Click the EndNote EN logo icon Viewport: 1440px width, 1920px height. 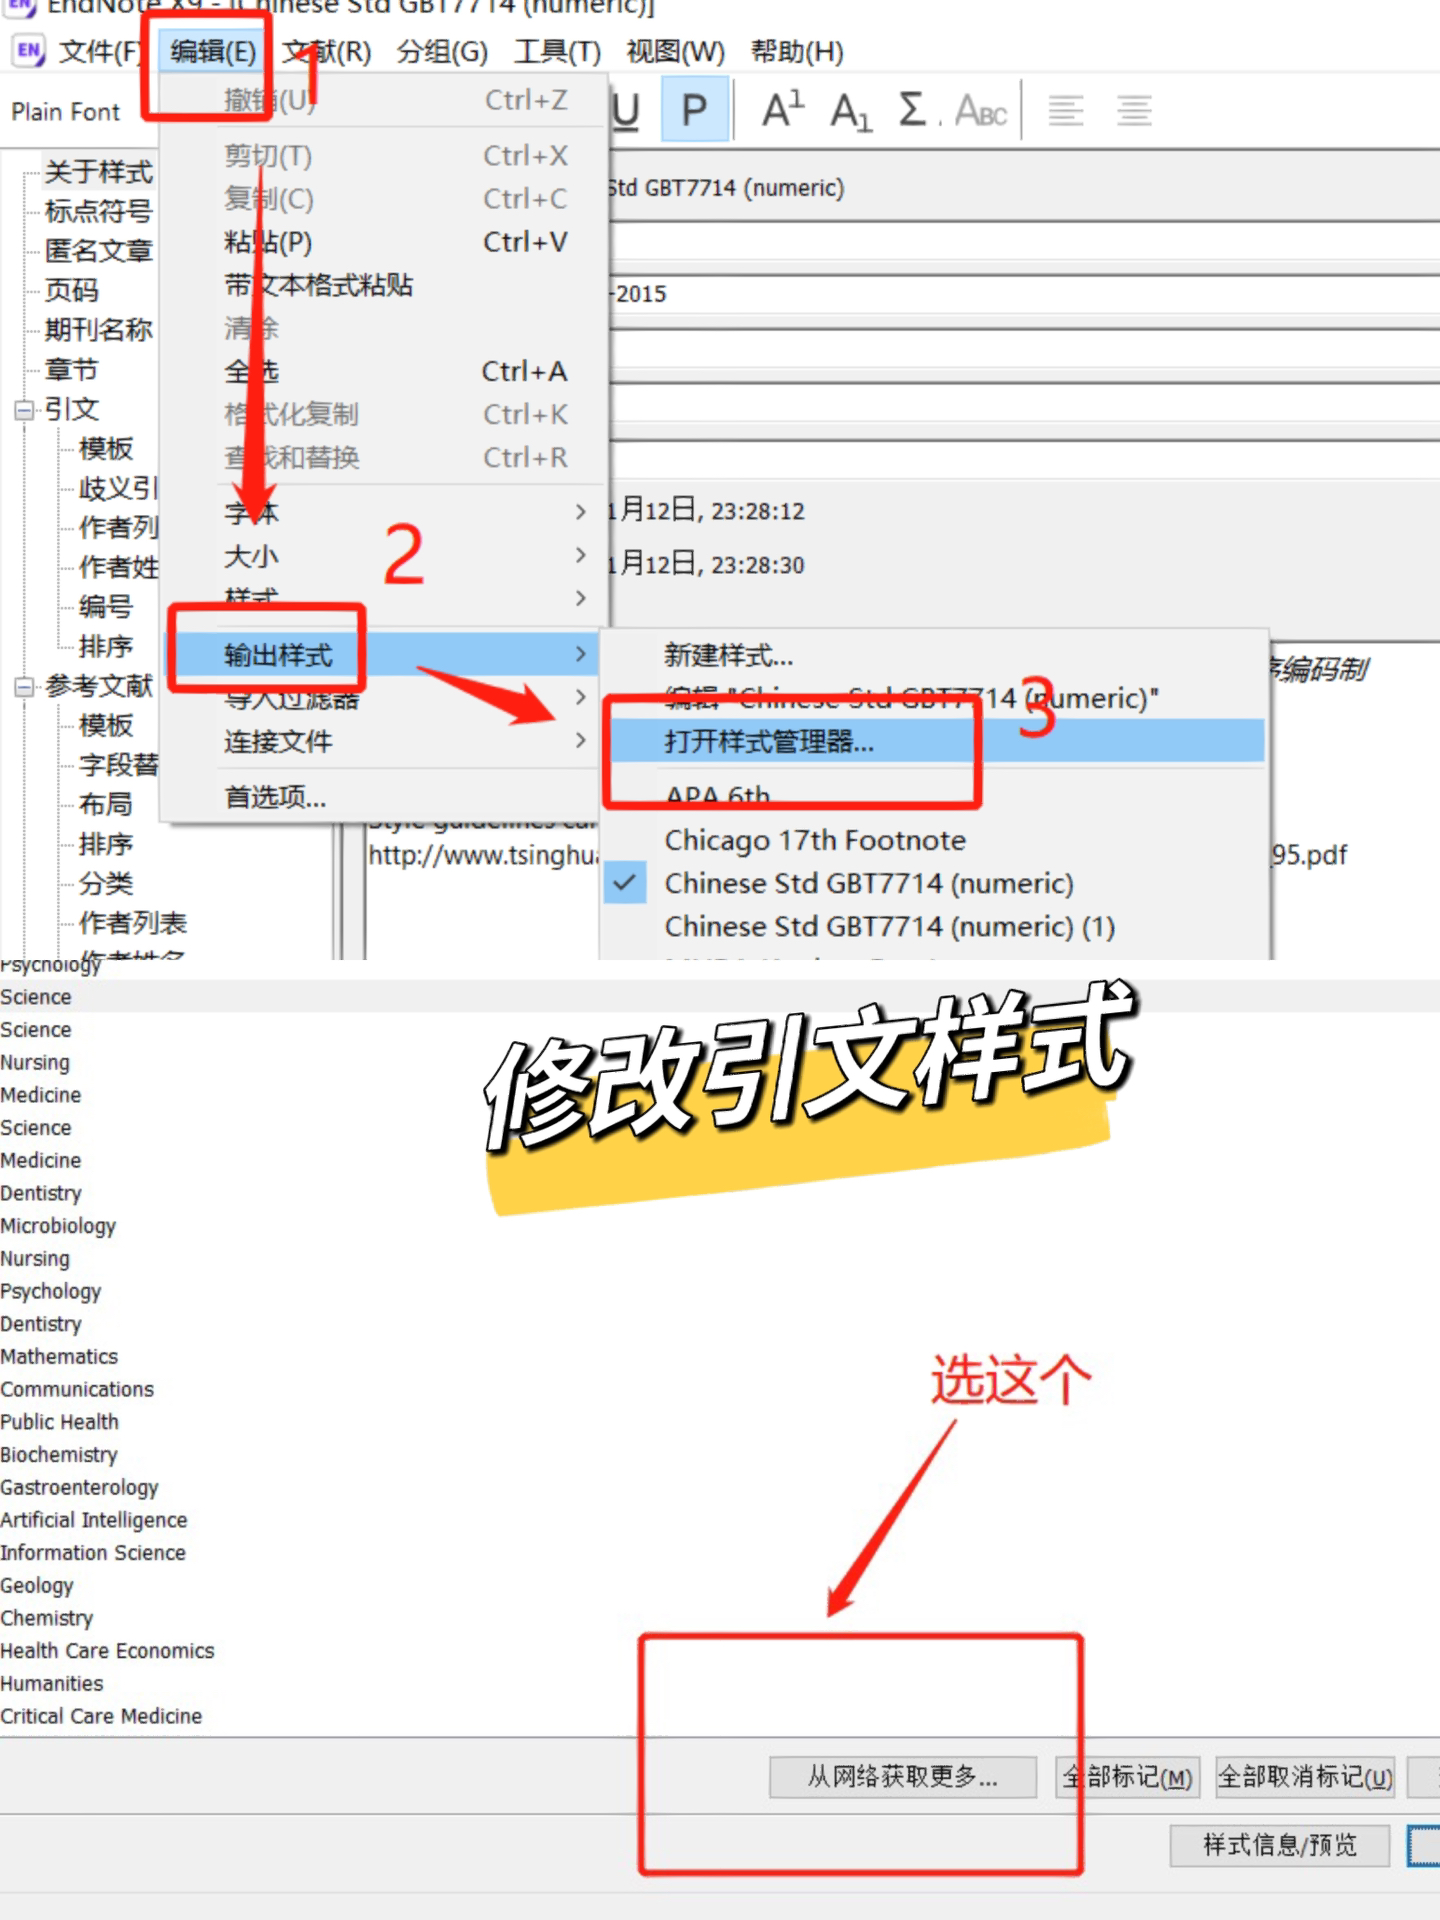coord(29,51)
